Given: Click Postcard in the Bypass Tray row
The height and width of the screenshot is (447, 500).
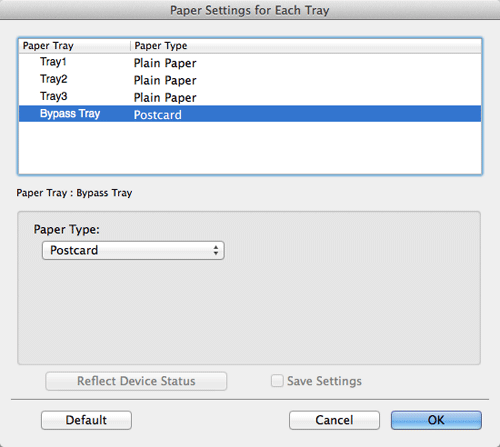Looking at the screenshot, I should click(158, 115).
